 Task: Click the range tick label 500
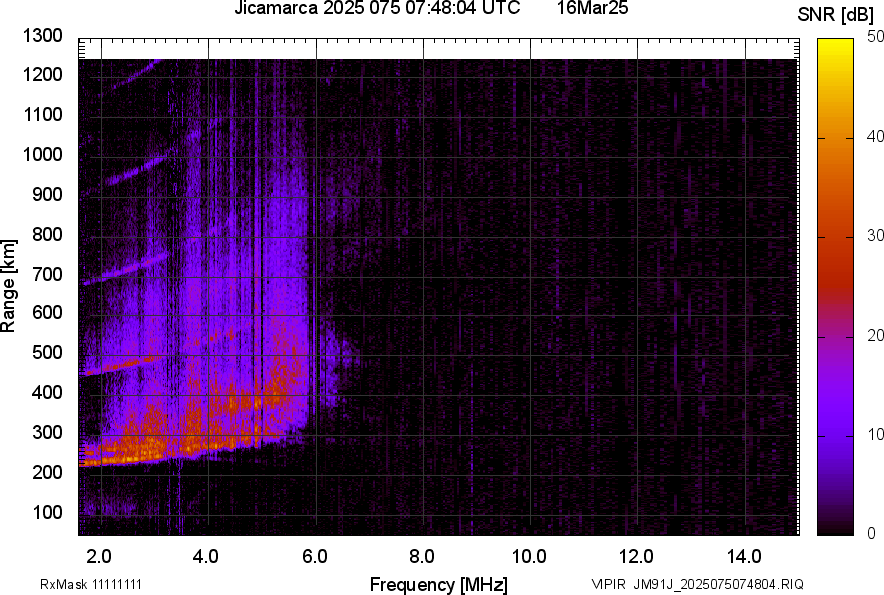pyautogui.click(x=47, y=352)
